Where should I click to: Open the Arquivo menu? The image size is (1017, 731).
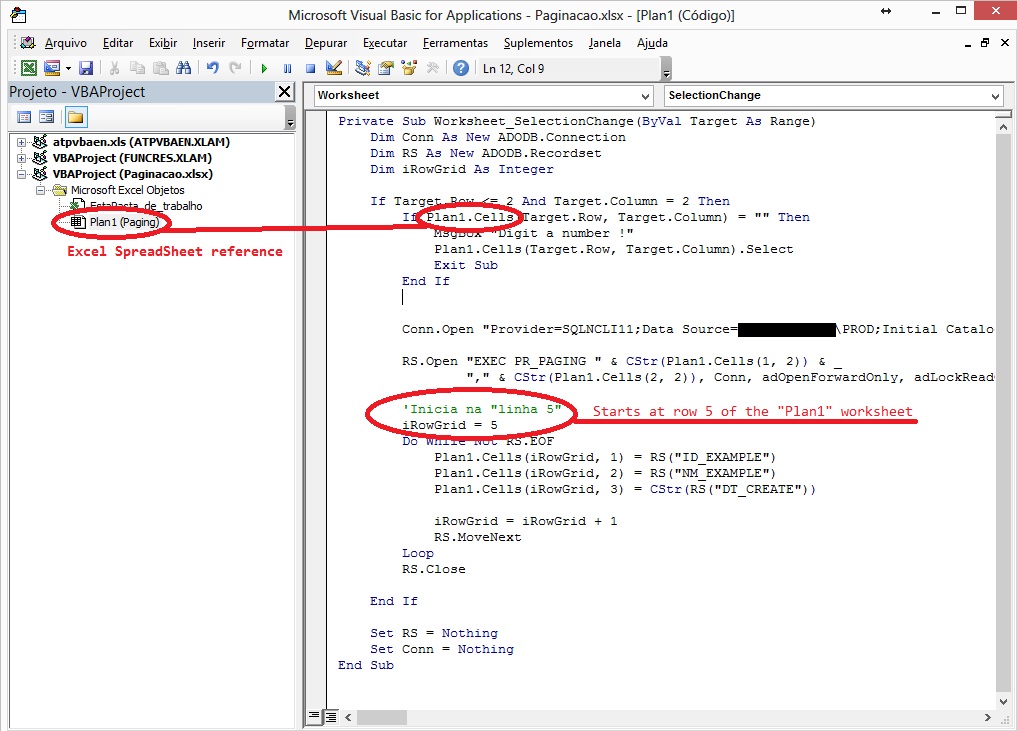(x=66, y=43)
